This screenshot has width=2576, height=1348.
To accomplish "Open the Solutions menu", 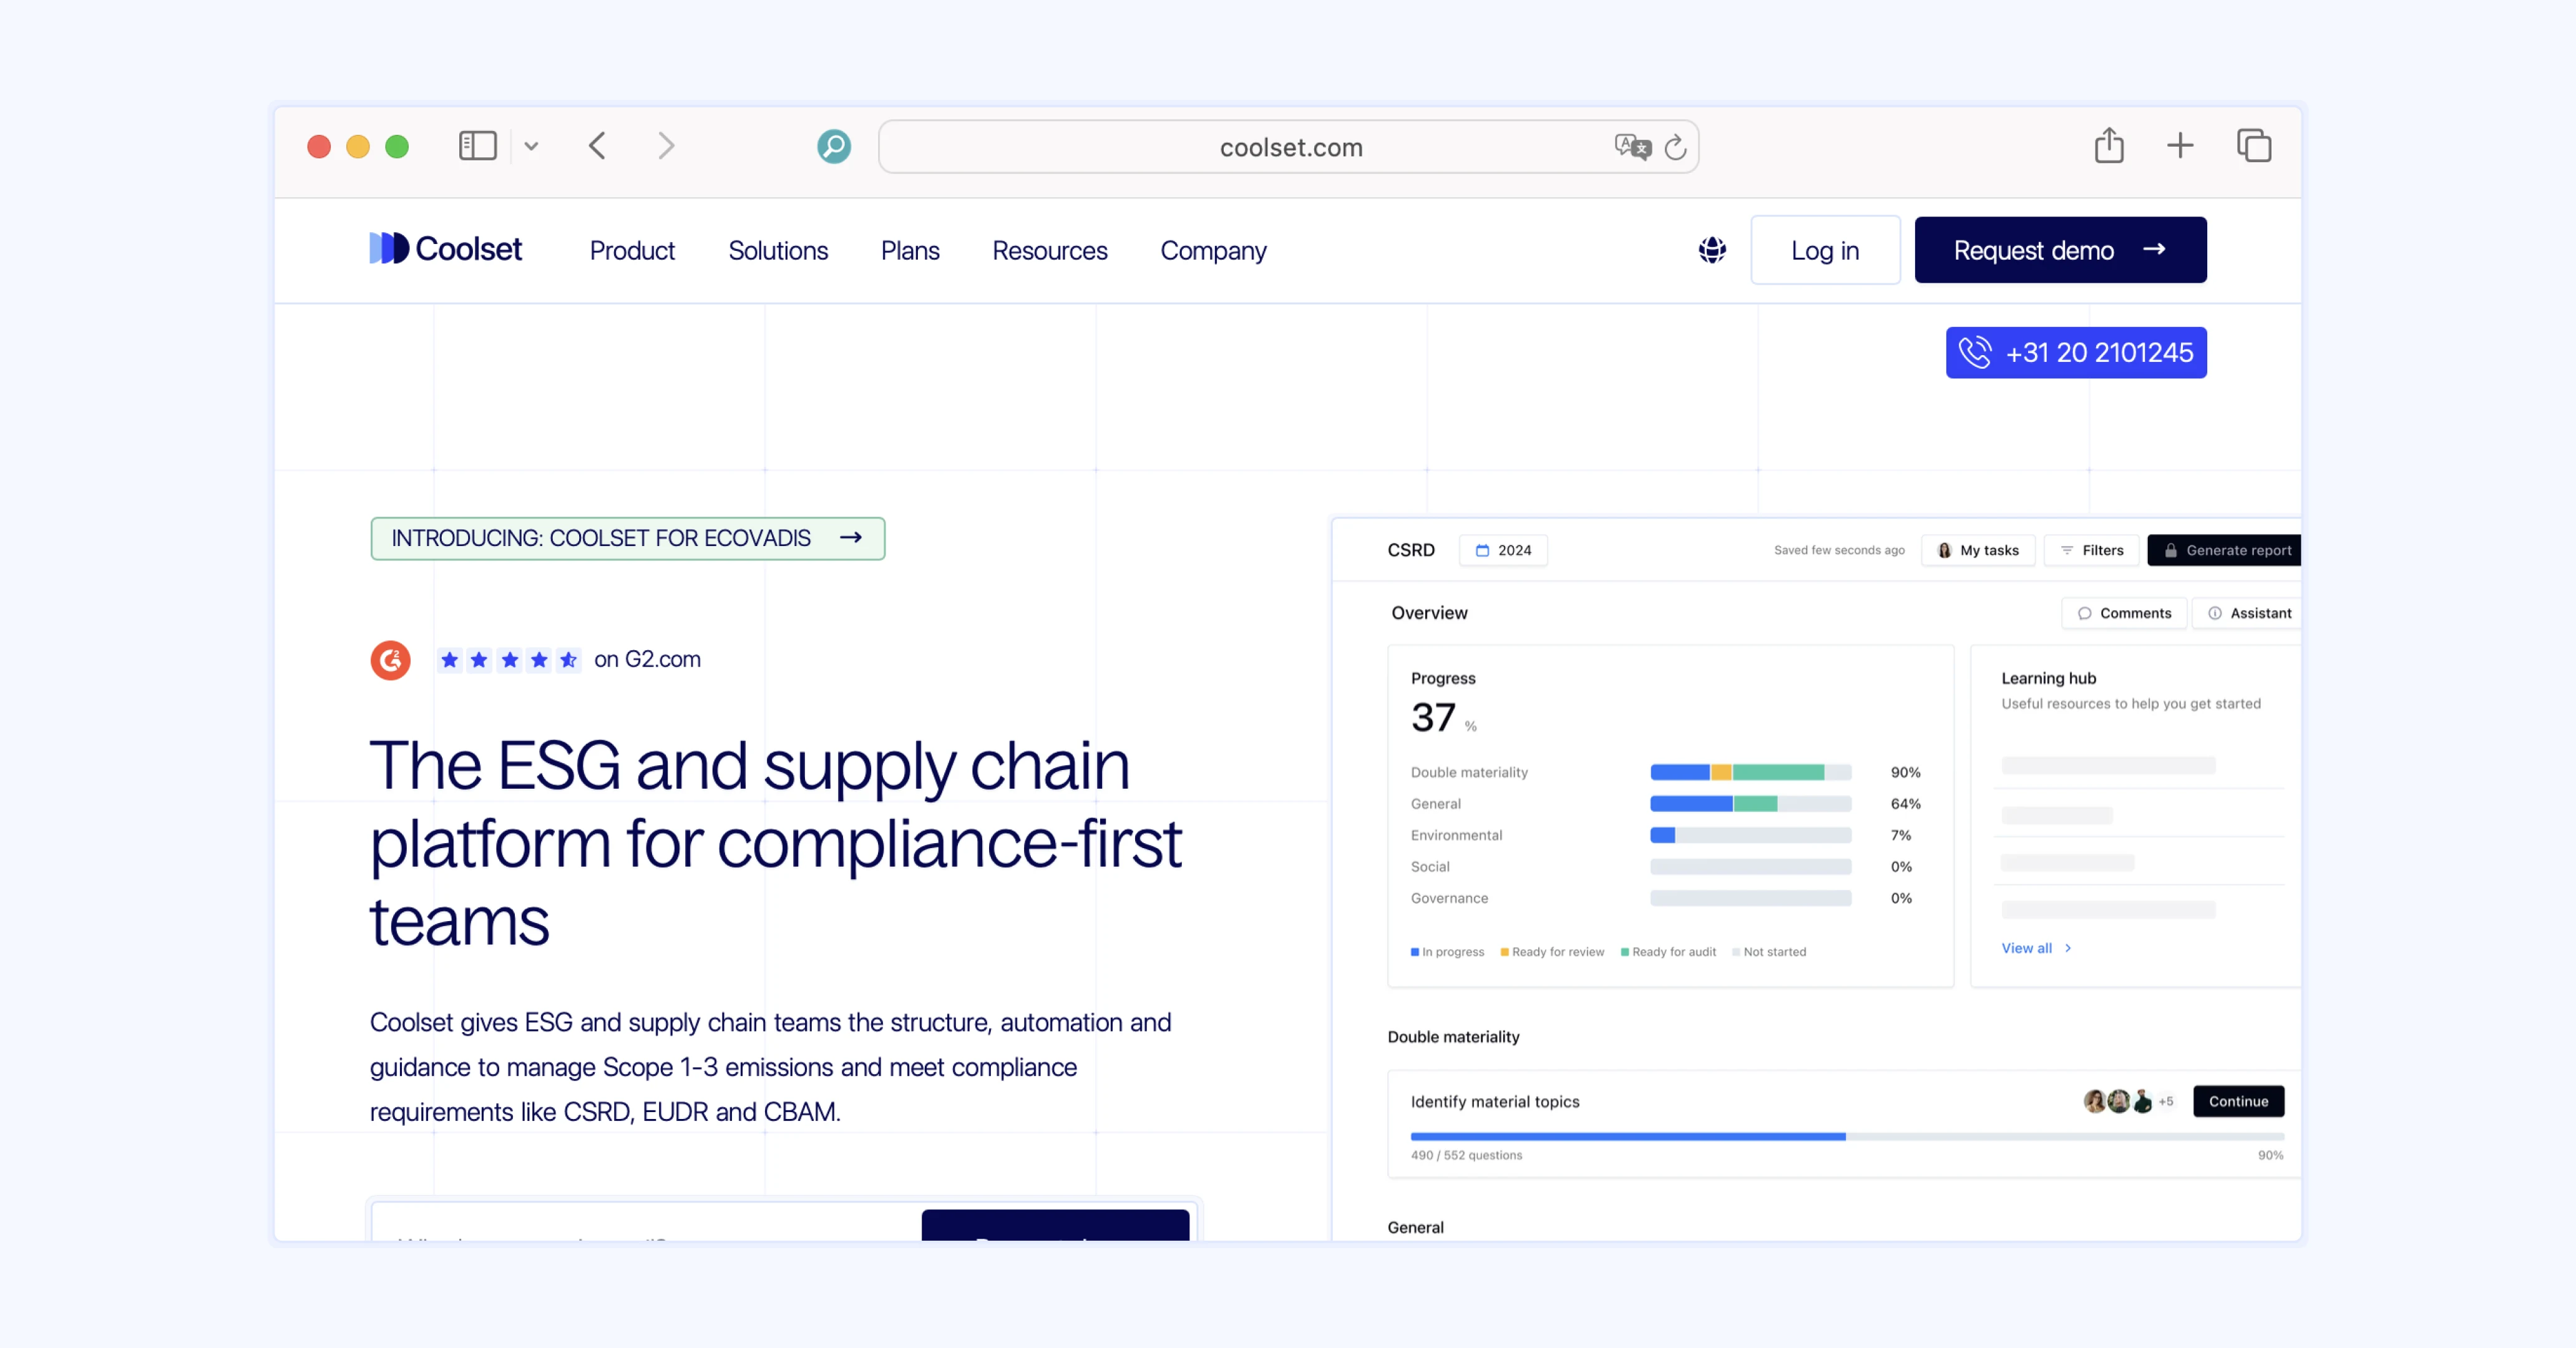I will (778, 250).
